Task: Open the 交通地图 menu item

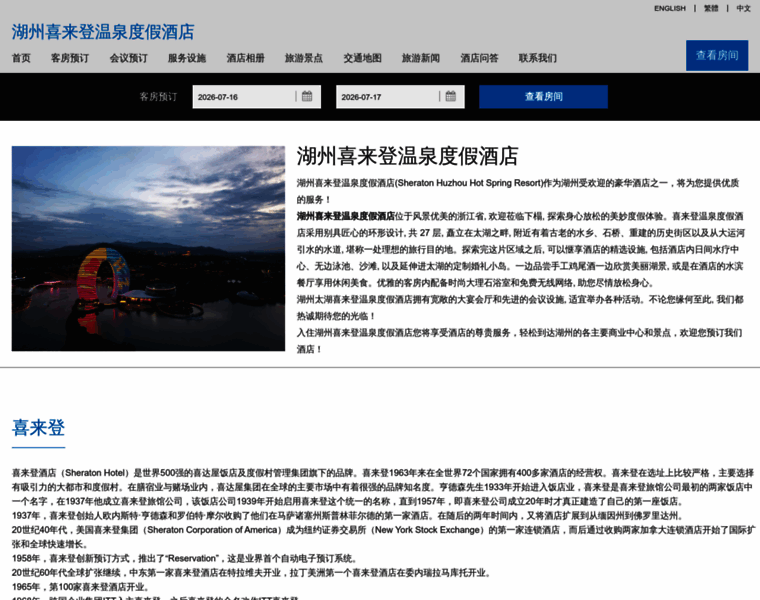Action: (x=363, y=58)
